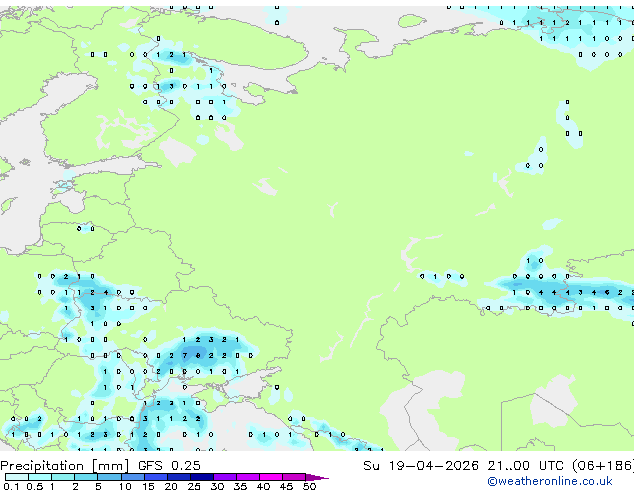Screen dimensions: 634x490
Task: Select the 'GFS 0.25' model label
Action: pyautogui.click(x=169, y=466)
